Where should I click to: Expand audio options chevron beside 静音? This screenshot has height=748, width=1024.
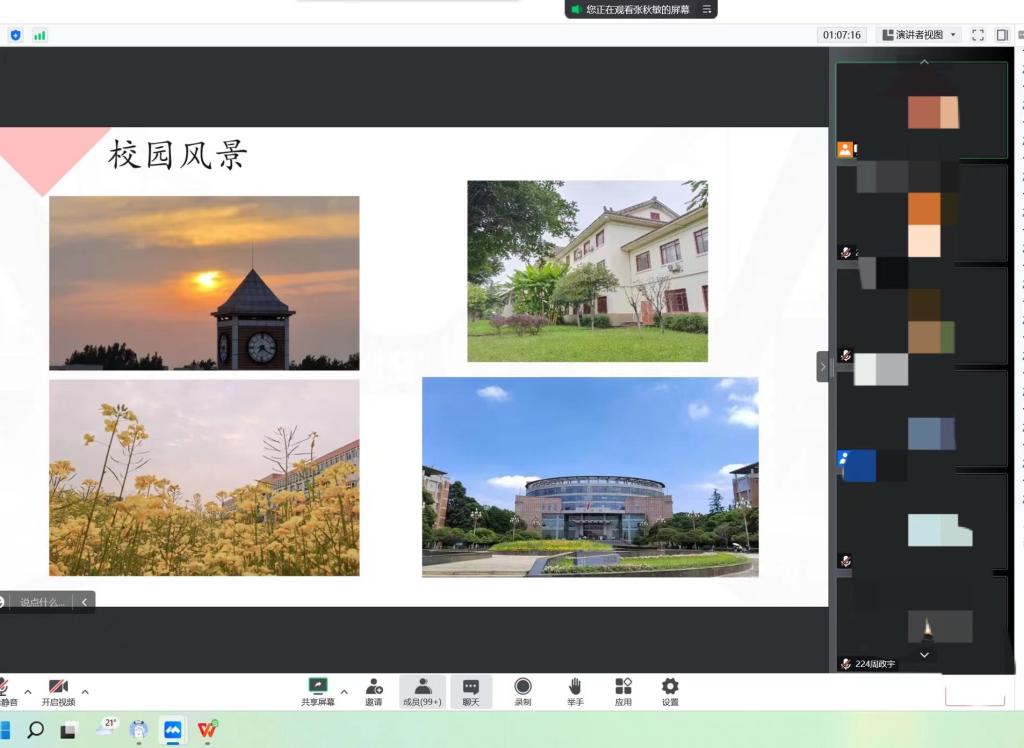[x=27, y=690]
